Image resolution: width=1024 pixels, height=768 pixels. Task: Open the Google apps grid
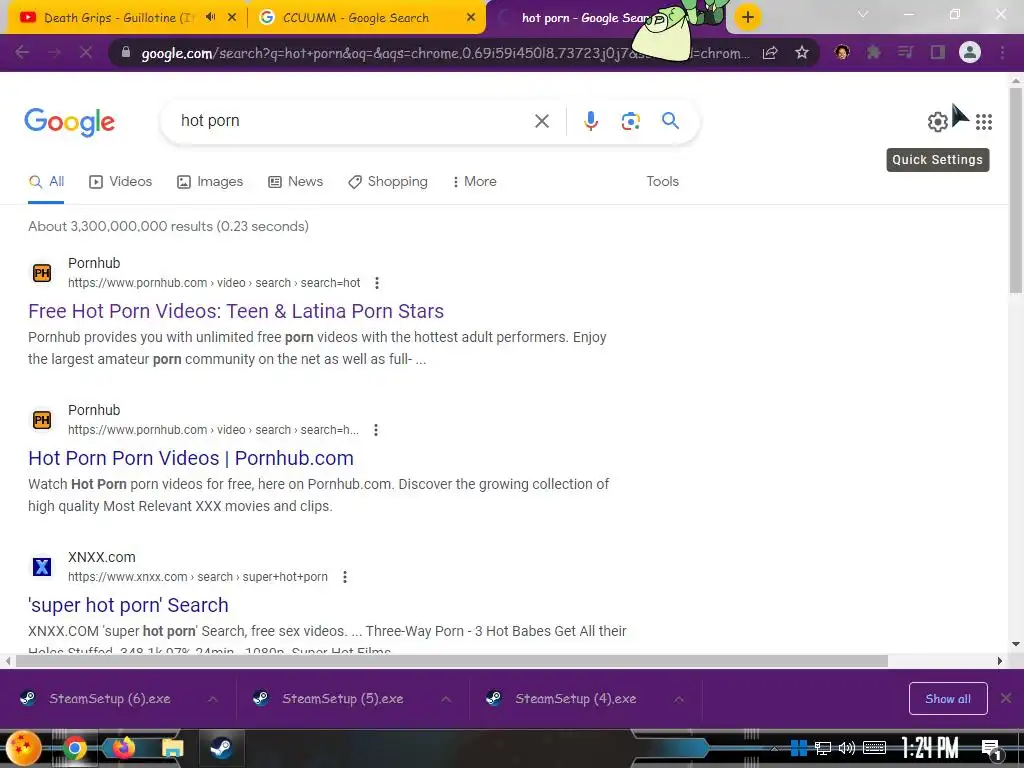[x=984, y=121]
